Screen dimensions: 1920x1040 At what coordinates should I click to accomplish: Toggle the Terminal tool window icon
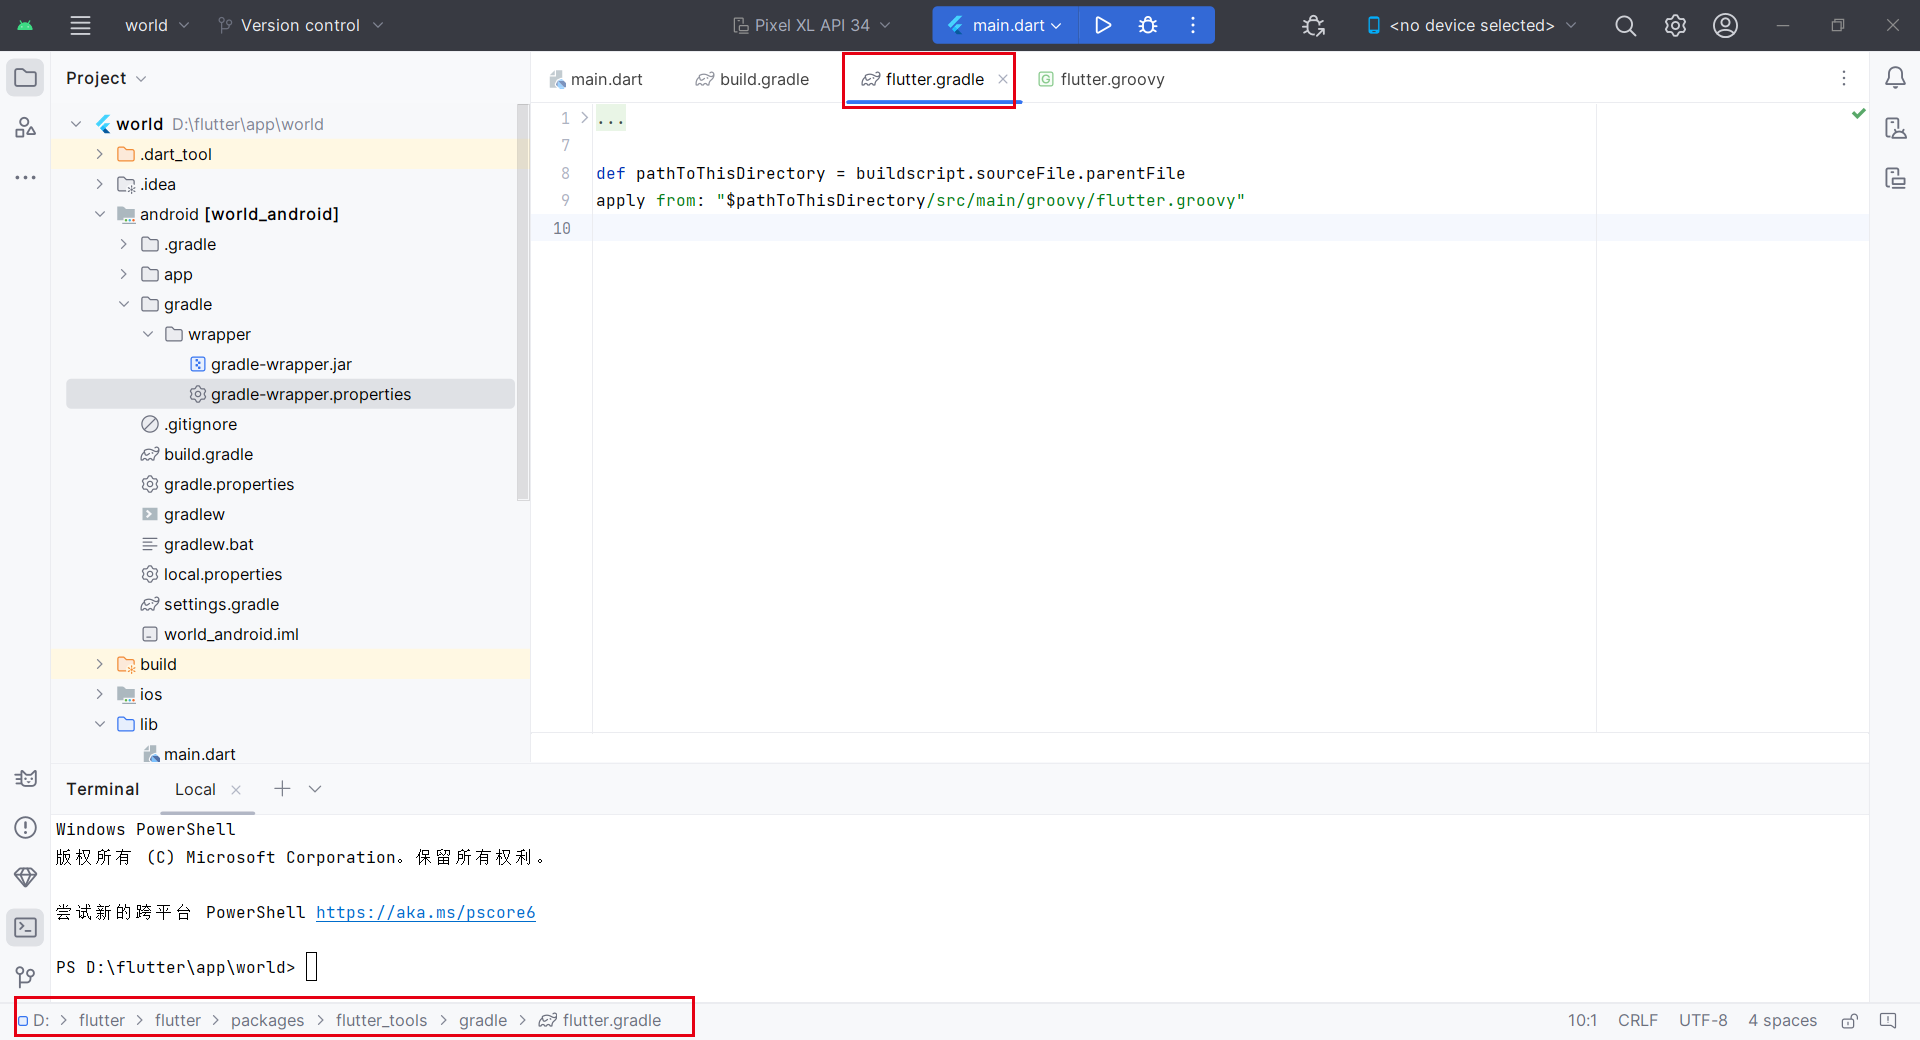(x=26, y=927)
